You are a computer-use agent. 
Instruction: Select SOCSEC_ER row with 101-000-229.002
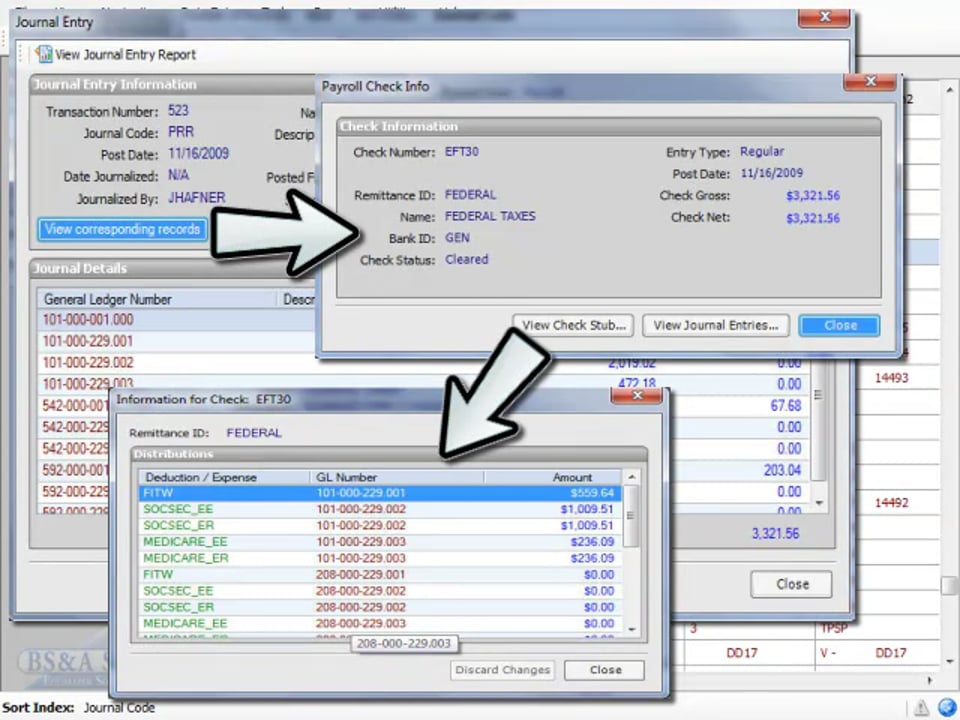click(380, 526)
